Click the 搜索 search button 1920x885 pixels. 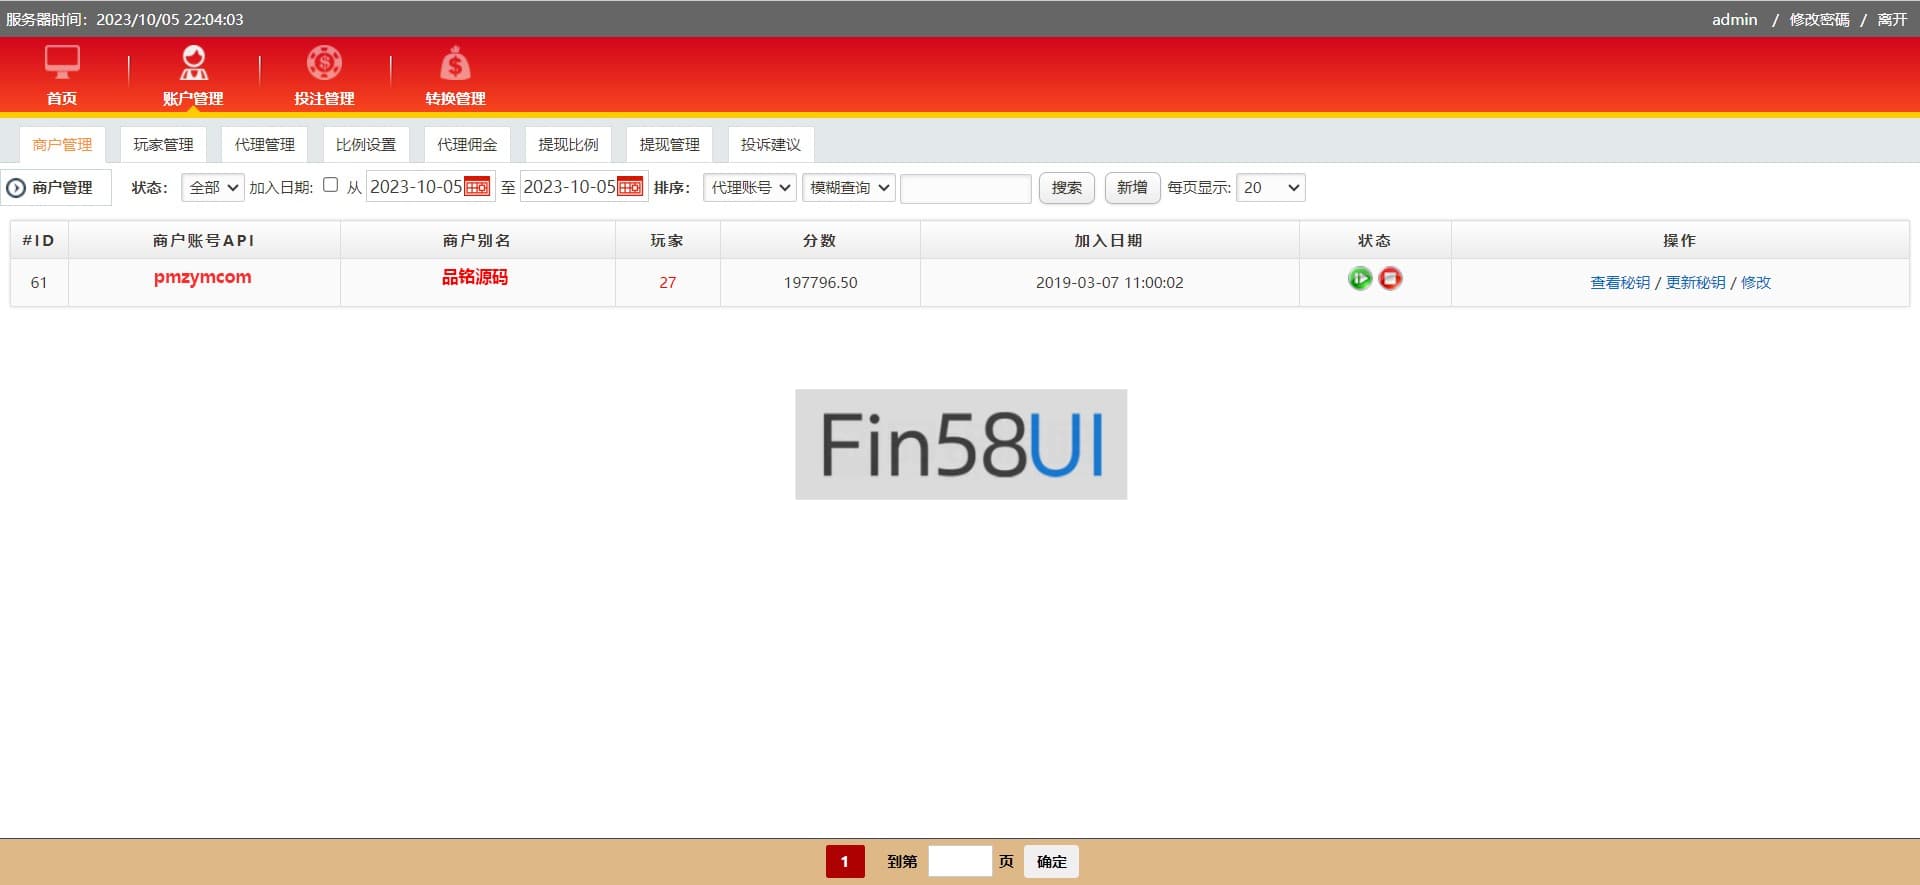click(1066, 188)
